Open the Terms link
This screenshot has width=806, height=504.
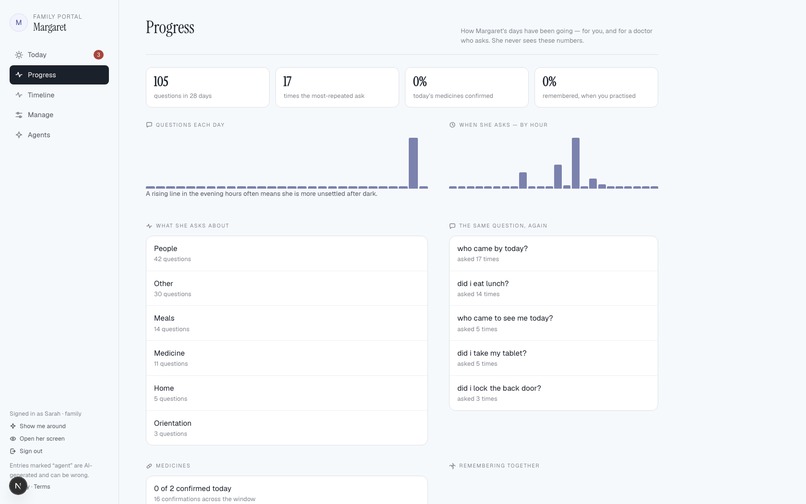click(x=42, y=487)
